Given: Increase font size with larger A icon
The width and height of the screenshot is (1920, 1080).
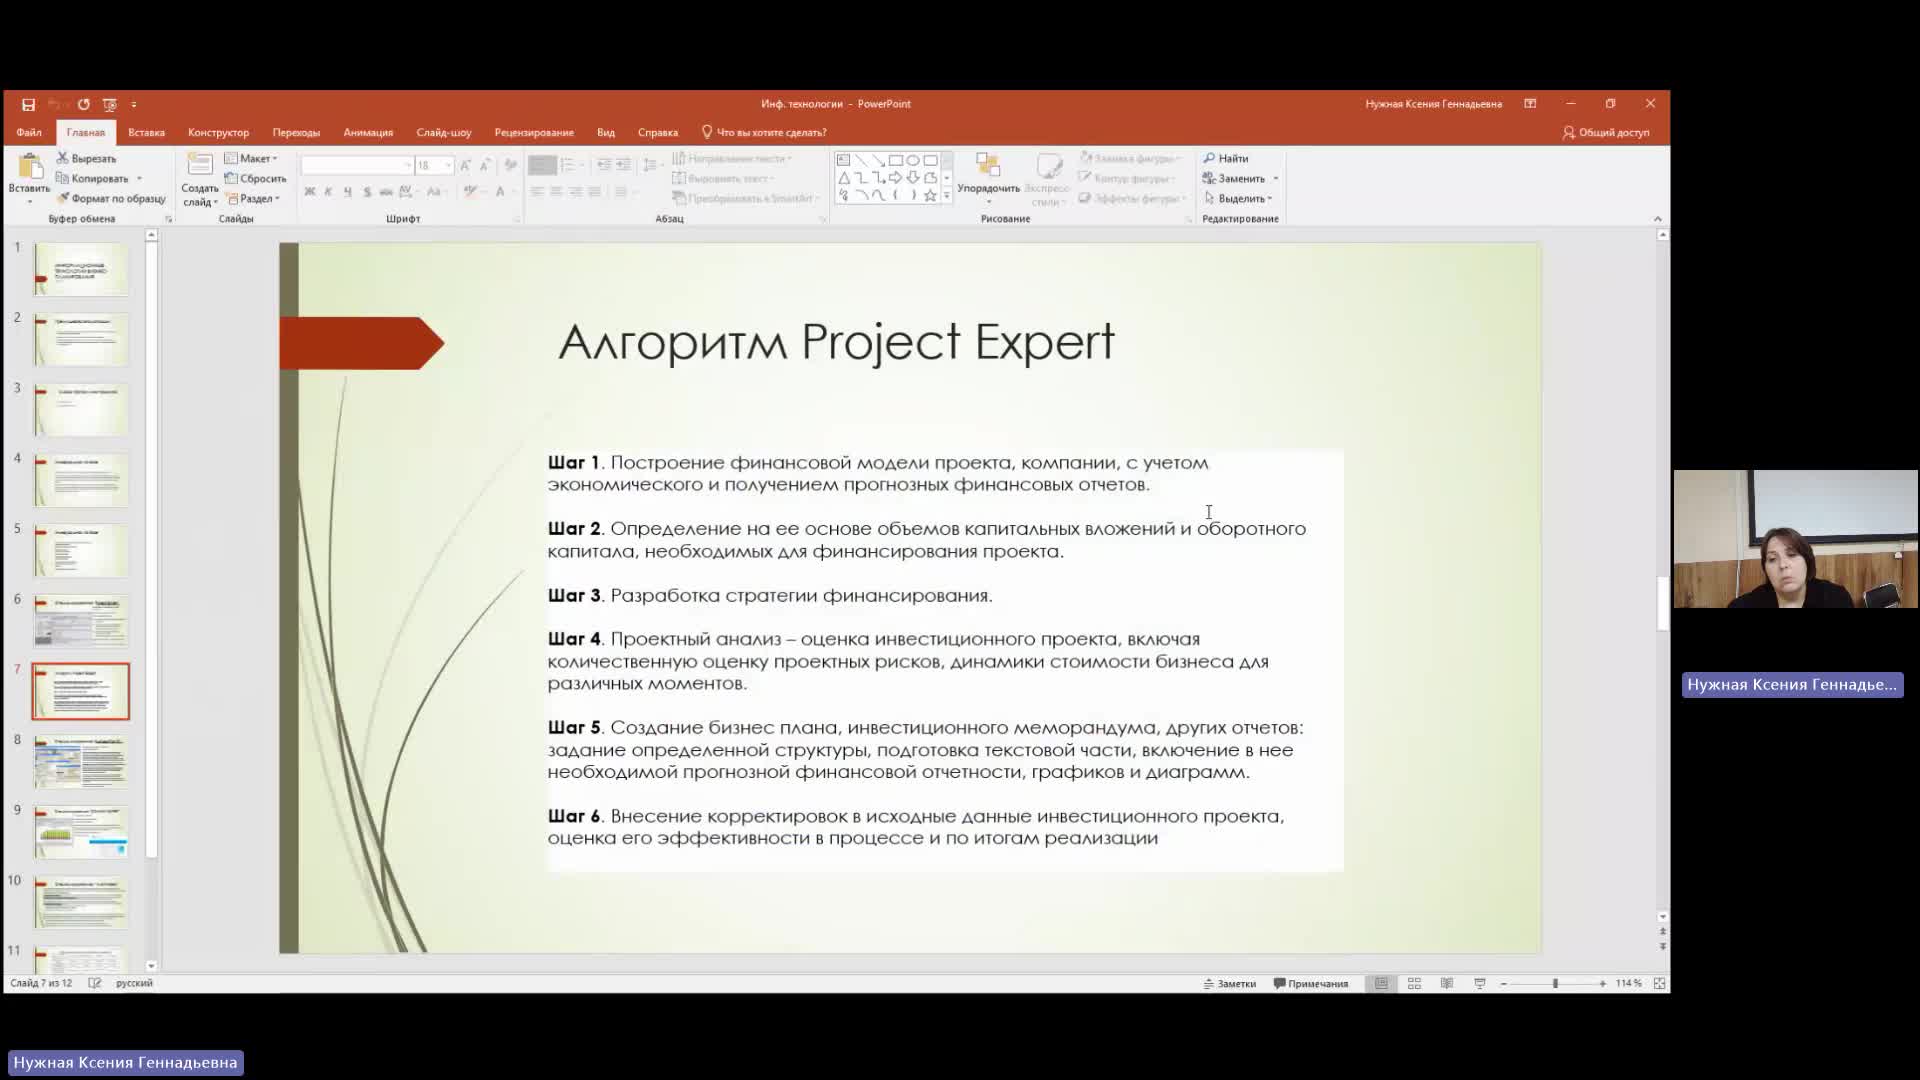Looking at the screenshot, I should [465, 165].
